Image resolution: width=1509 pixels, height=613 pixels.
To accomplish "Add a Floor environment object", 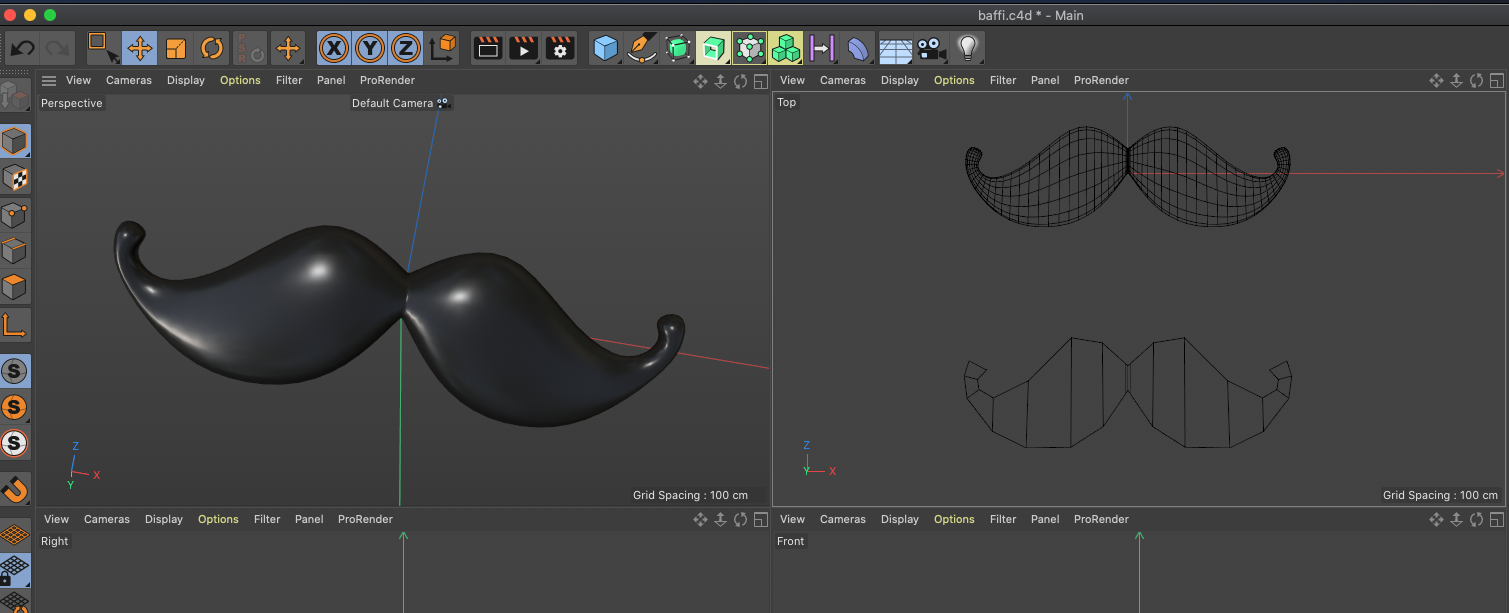I will click(894, 48).
